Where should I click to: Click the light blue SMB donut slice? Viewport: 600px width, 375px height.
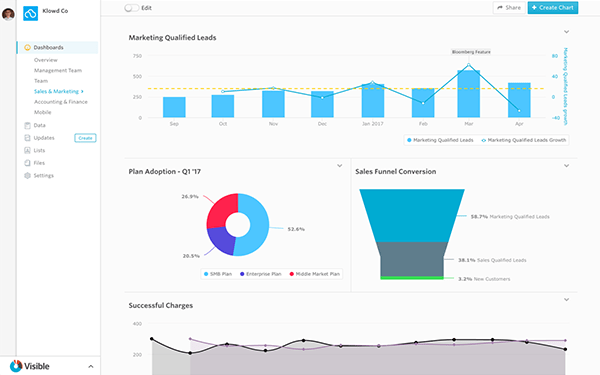(258, 225)
